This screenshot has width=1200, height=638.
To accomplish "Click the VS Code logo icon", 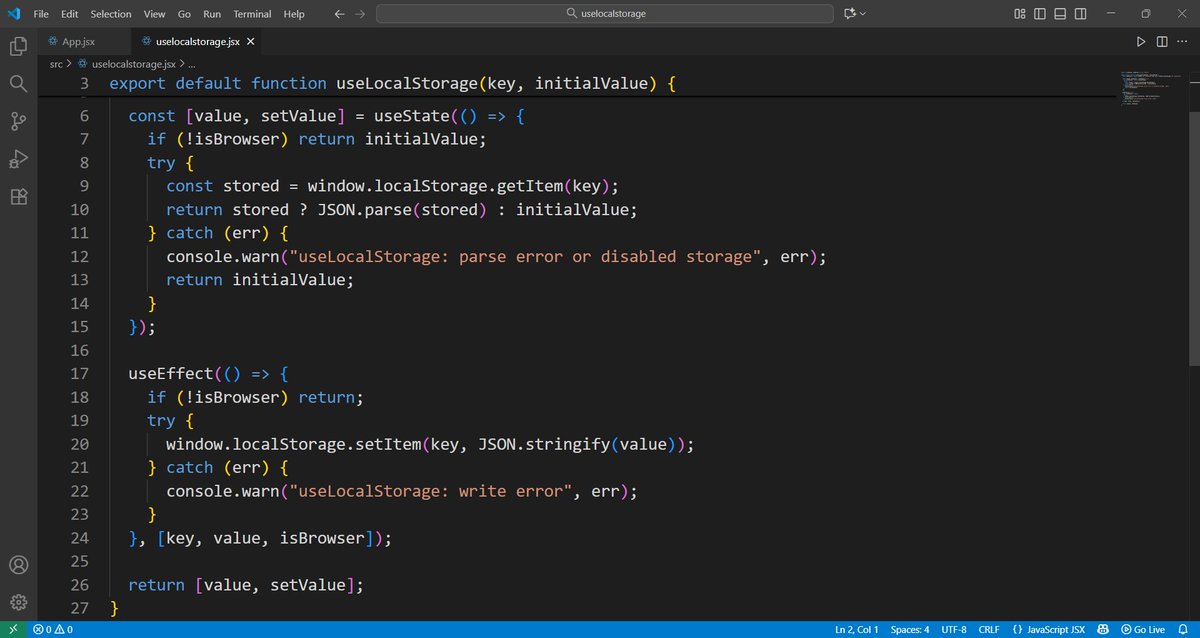I will click(x=14, y=14).
